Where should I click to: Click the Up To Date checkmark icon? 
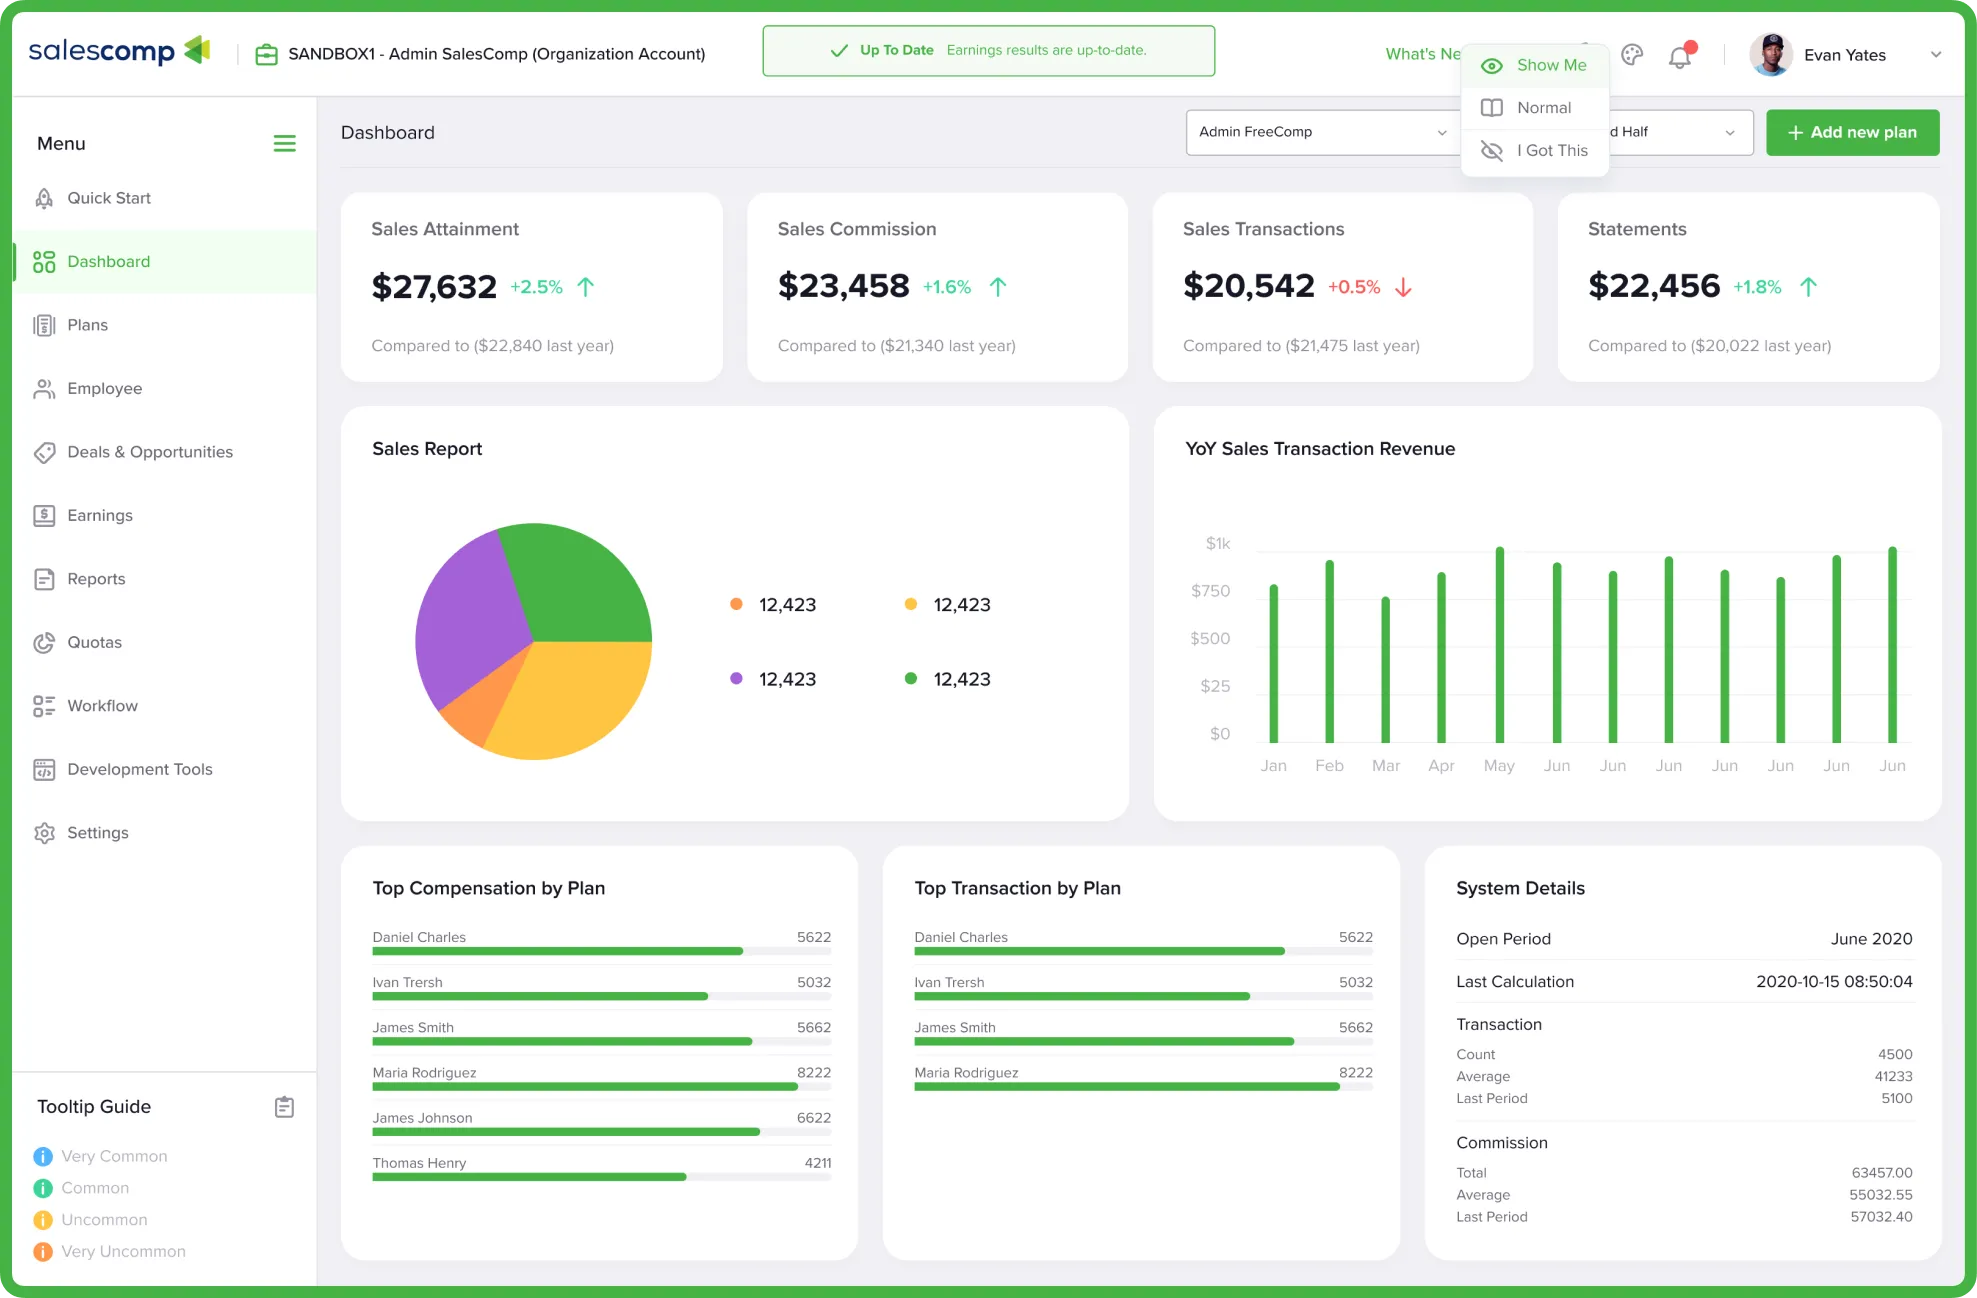[840, 50]
